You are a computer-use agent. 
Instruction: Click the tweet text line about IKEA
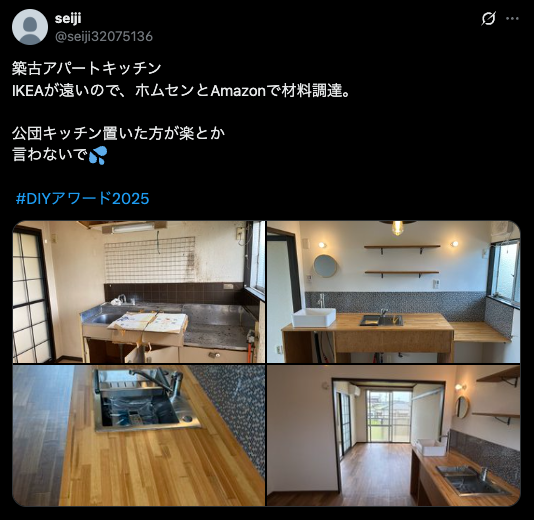[181, 91]
